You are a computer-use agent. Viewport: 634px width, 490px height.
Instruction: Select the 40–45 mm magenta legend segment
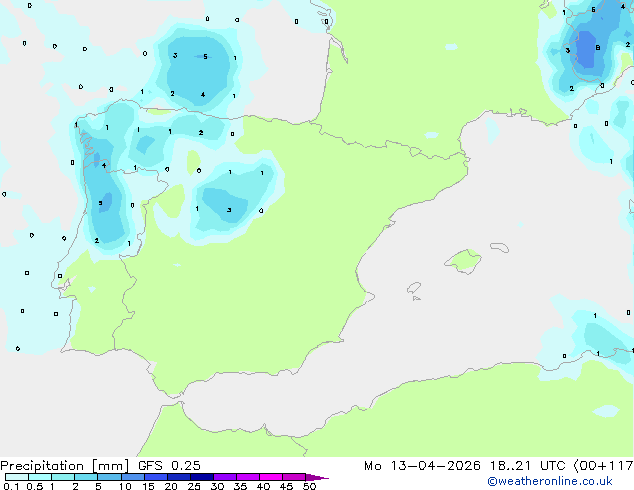tap(271, 477)
